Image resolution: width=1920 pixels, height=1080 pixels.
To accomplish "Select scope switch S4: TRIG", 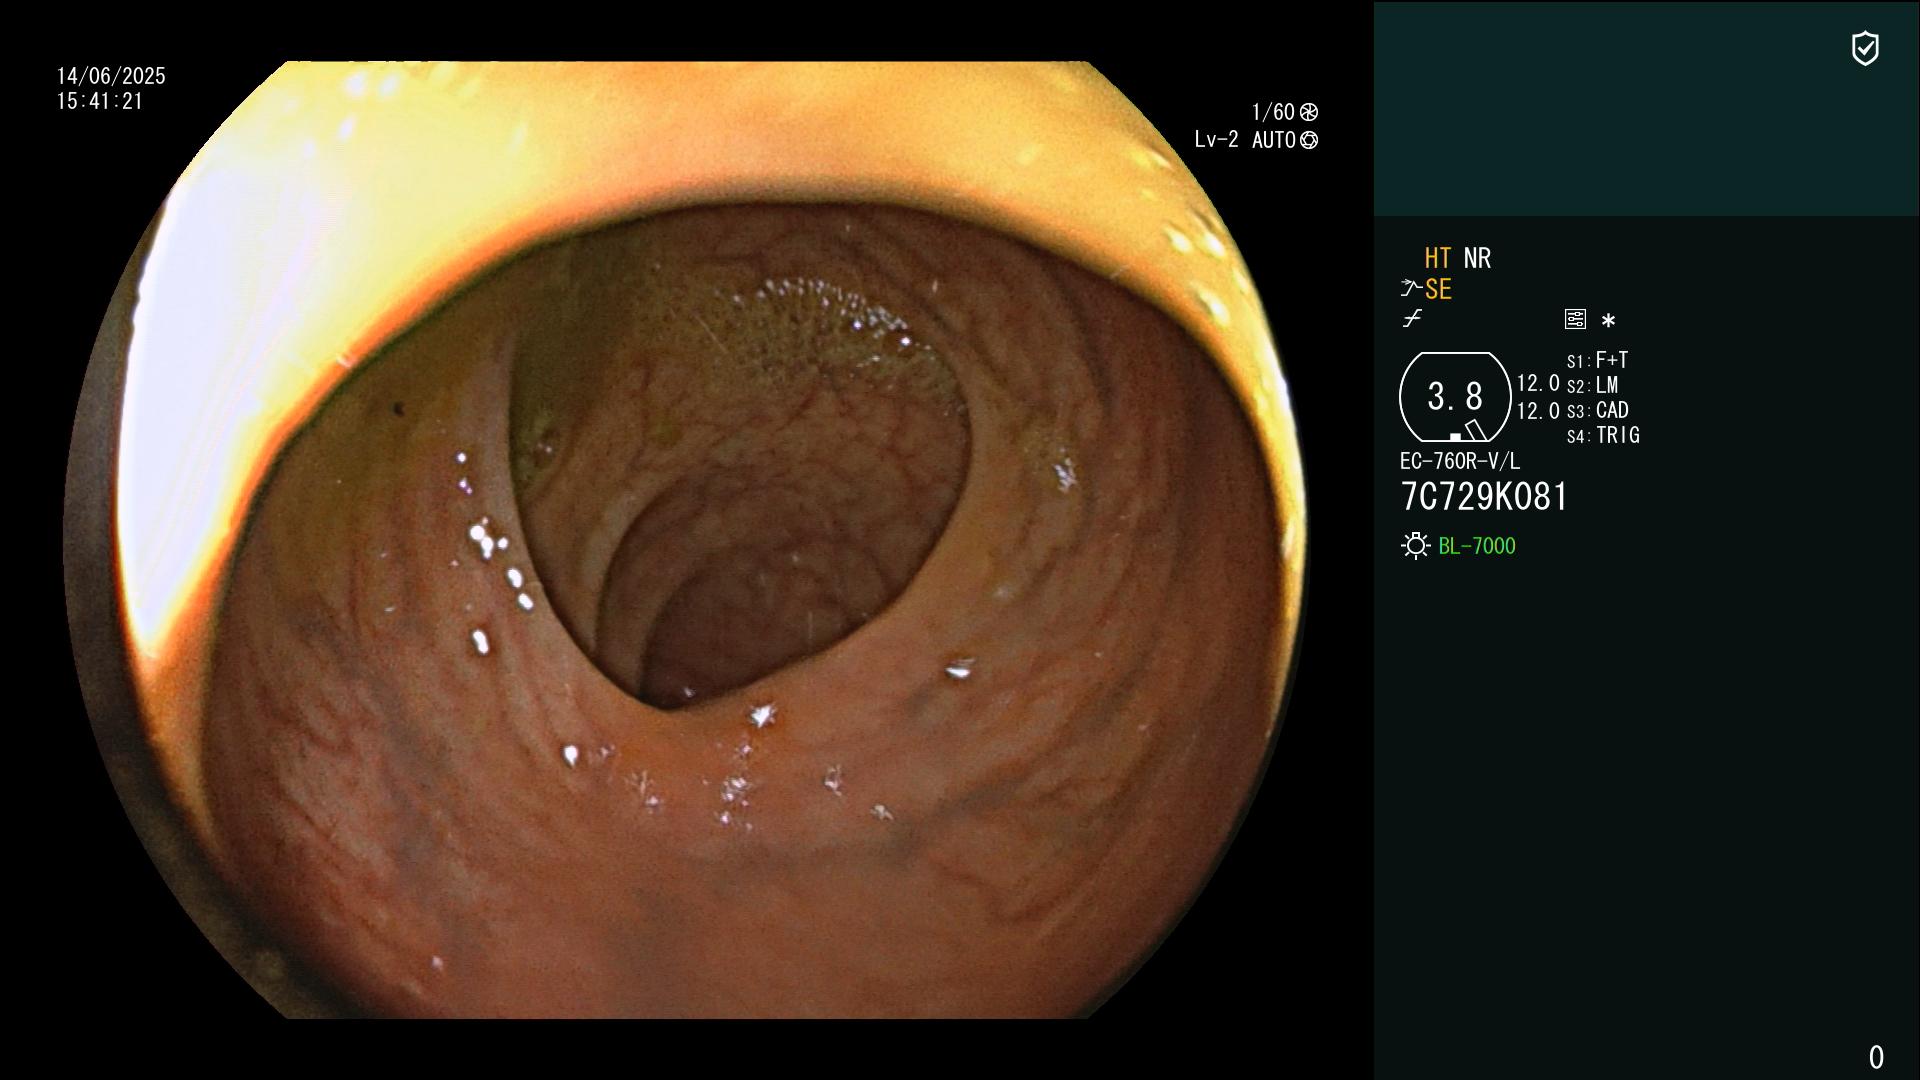I will 1603,435.
